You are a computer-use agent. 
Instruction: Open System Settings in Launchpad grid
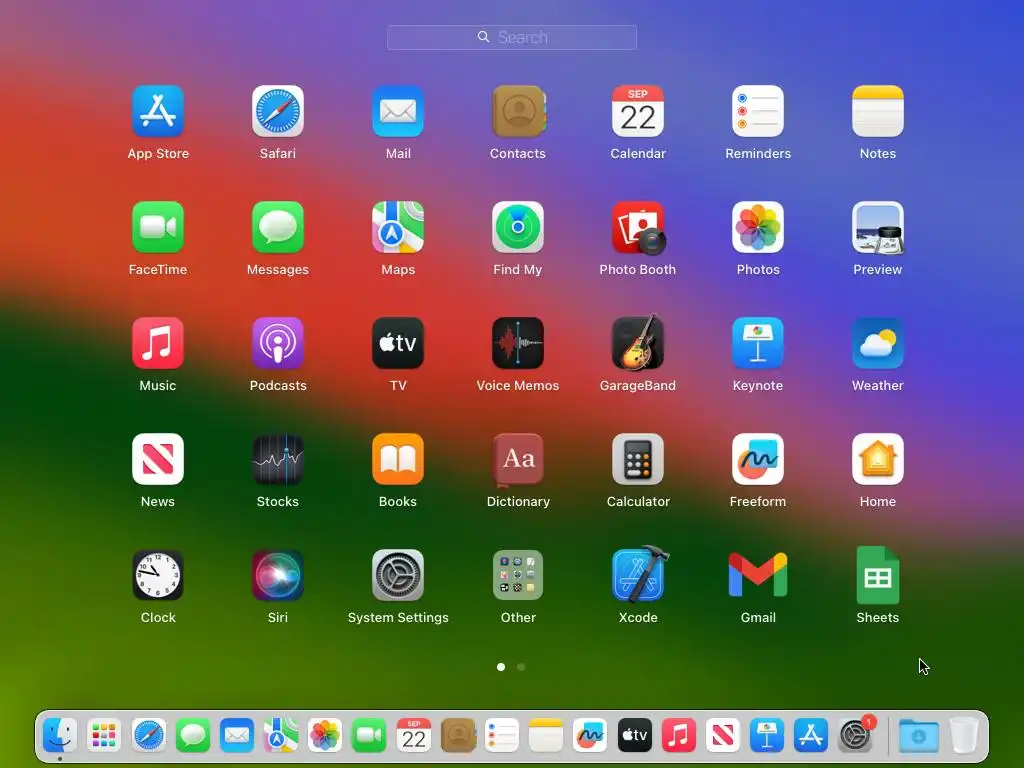coord(398,575)
